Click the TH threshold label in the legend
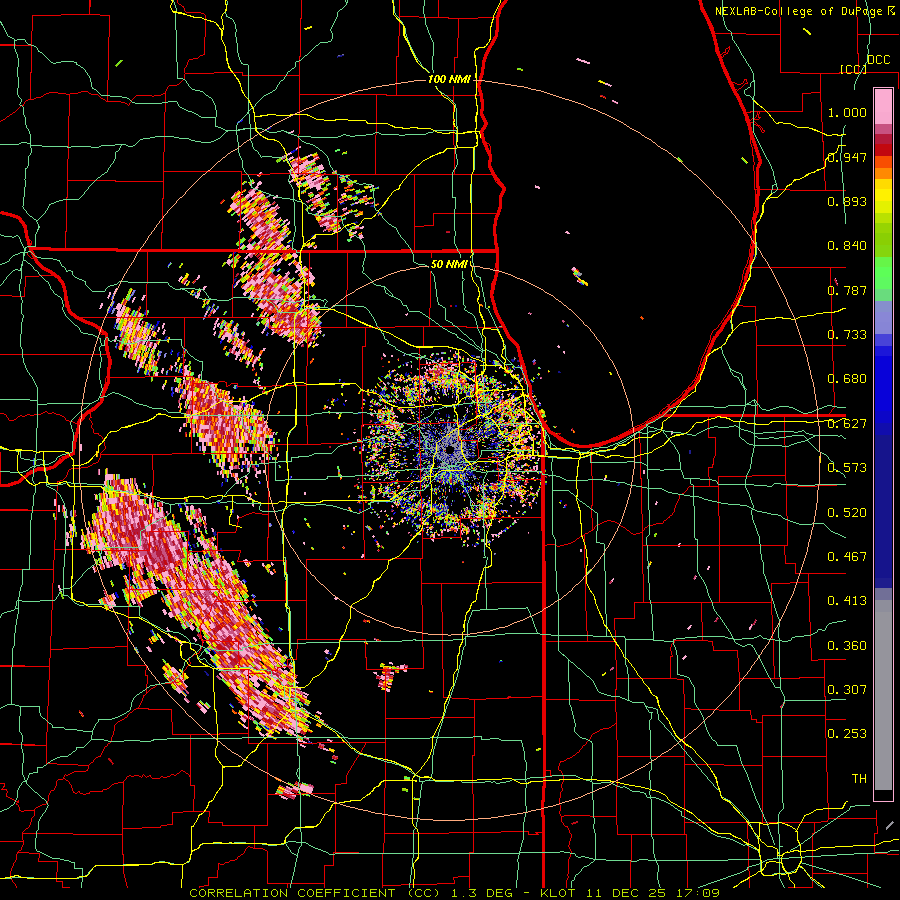This screenshot has width=900, height=900. (x=859, y=779)
